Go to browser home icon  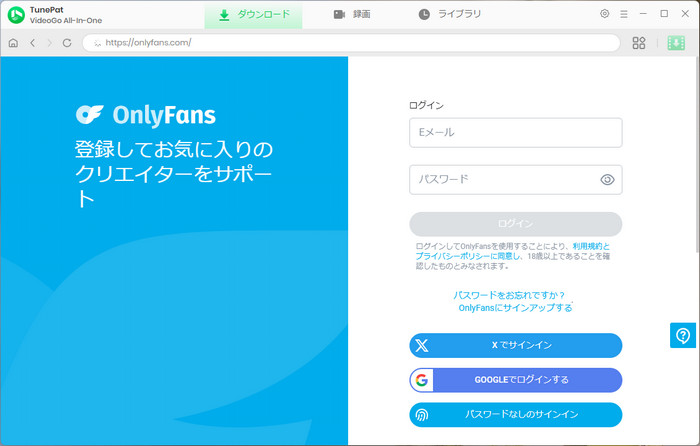(x=13, y=43)
